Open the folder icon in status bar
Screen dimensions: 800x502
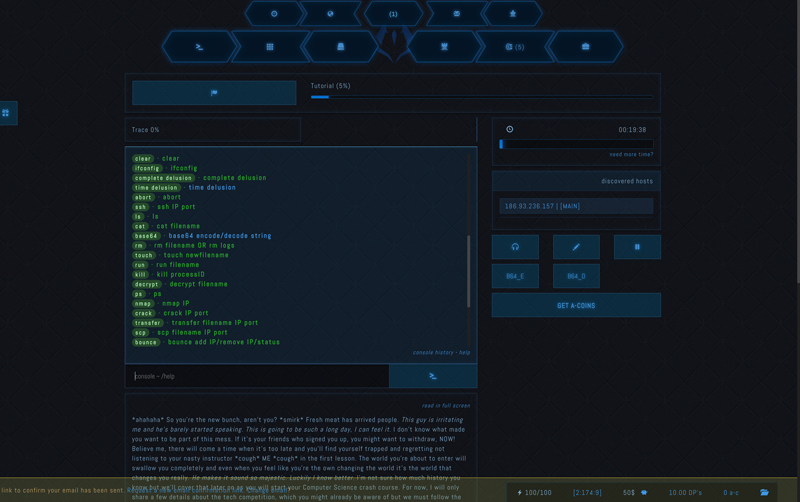(764, 493)
